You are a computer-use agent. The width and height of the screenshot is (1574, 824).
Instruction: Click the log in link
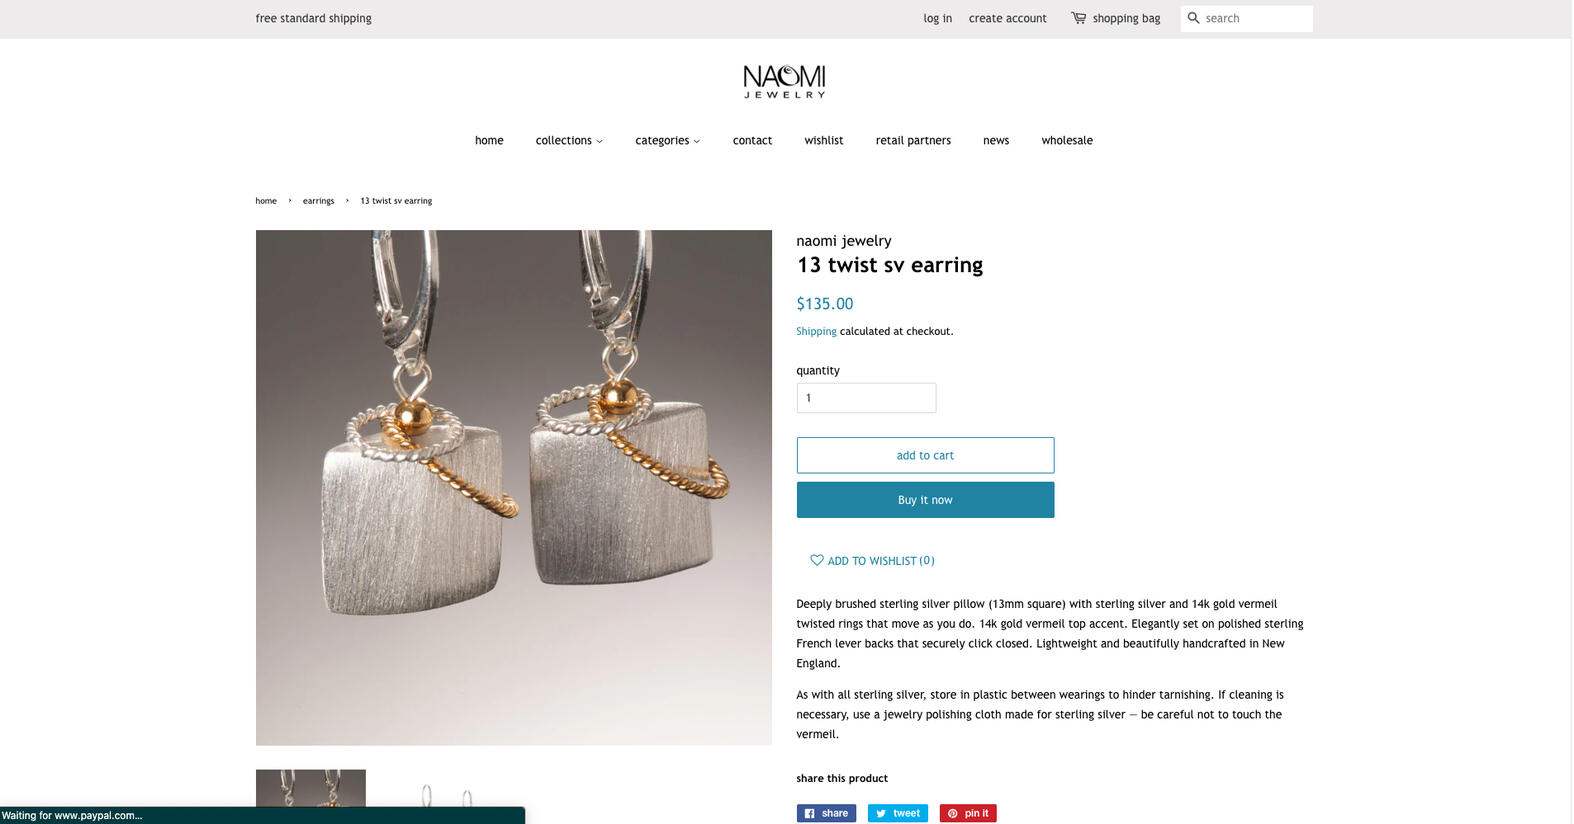pyautogui.click(x=937, y=19)
